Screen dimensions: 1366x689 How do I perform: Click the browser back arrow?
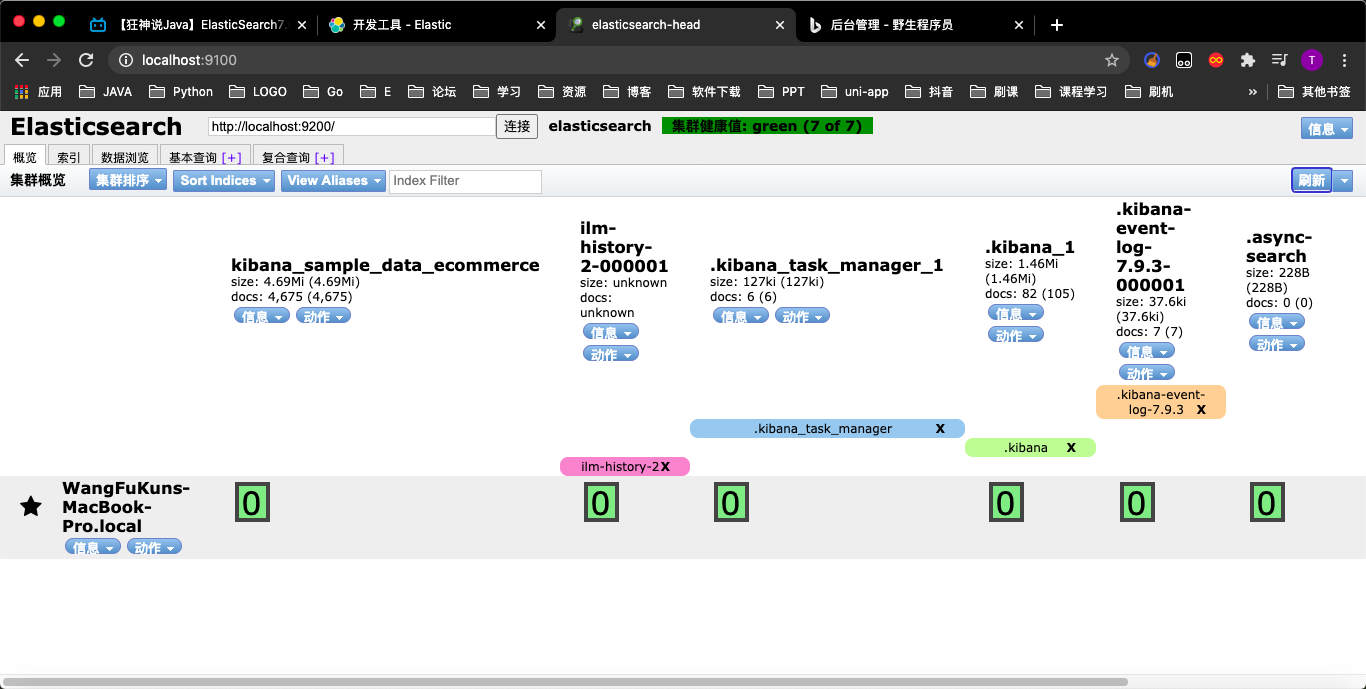(22, 60)
